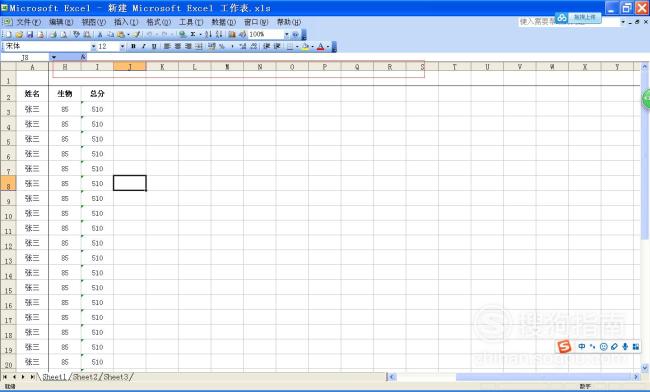Jump to first sheet tab with navigation arrow

(5, 377)
